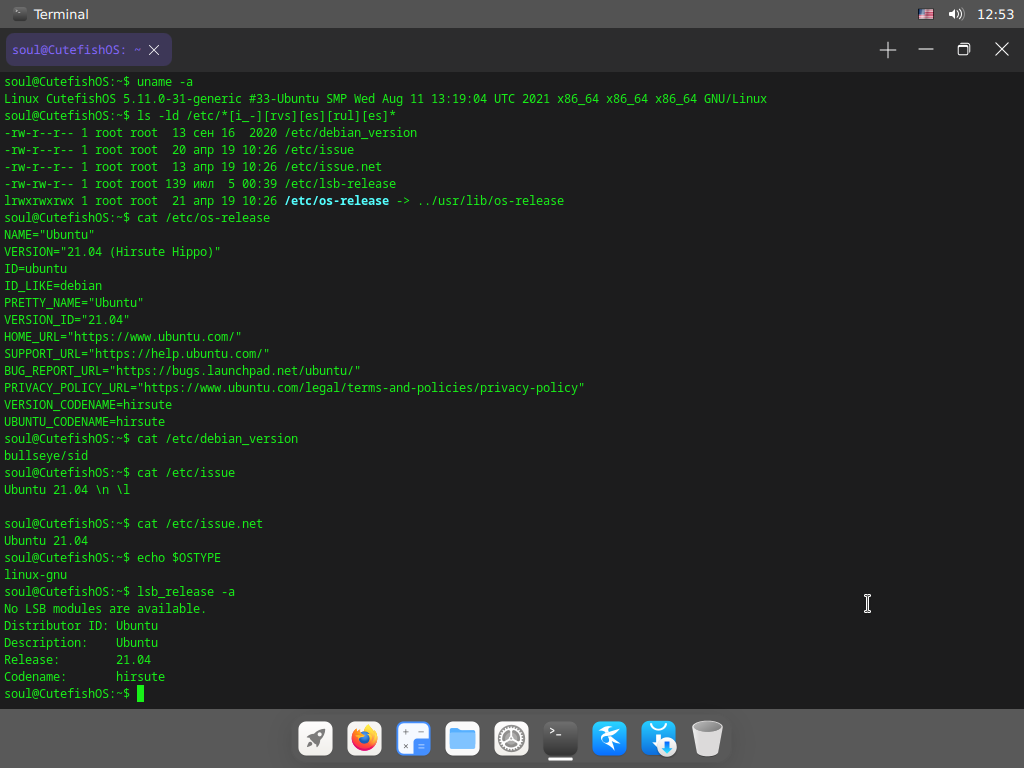Open the blue bird app in the dock
Viewport: 1024px width, 768px height.
tap(609, 738)
